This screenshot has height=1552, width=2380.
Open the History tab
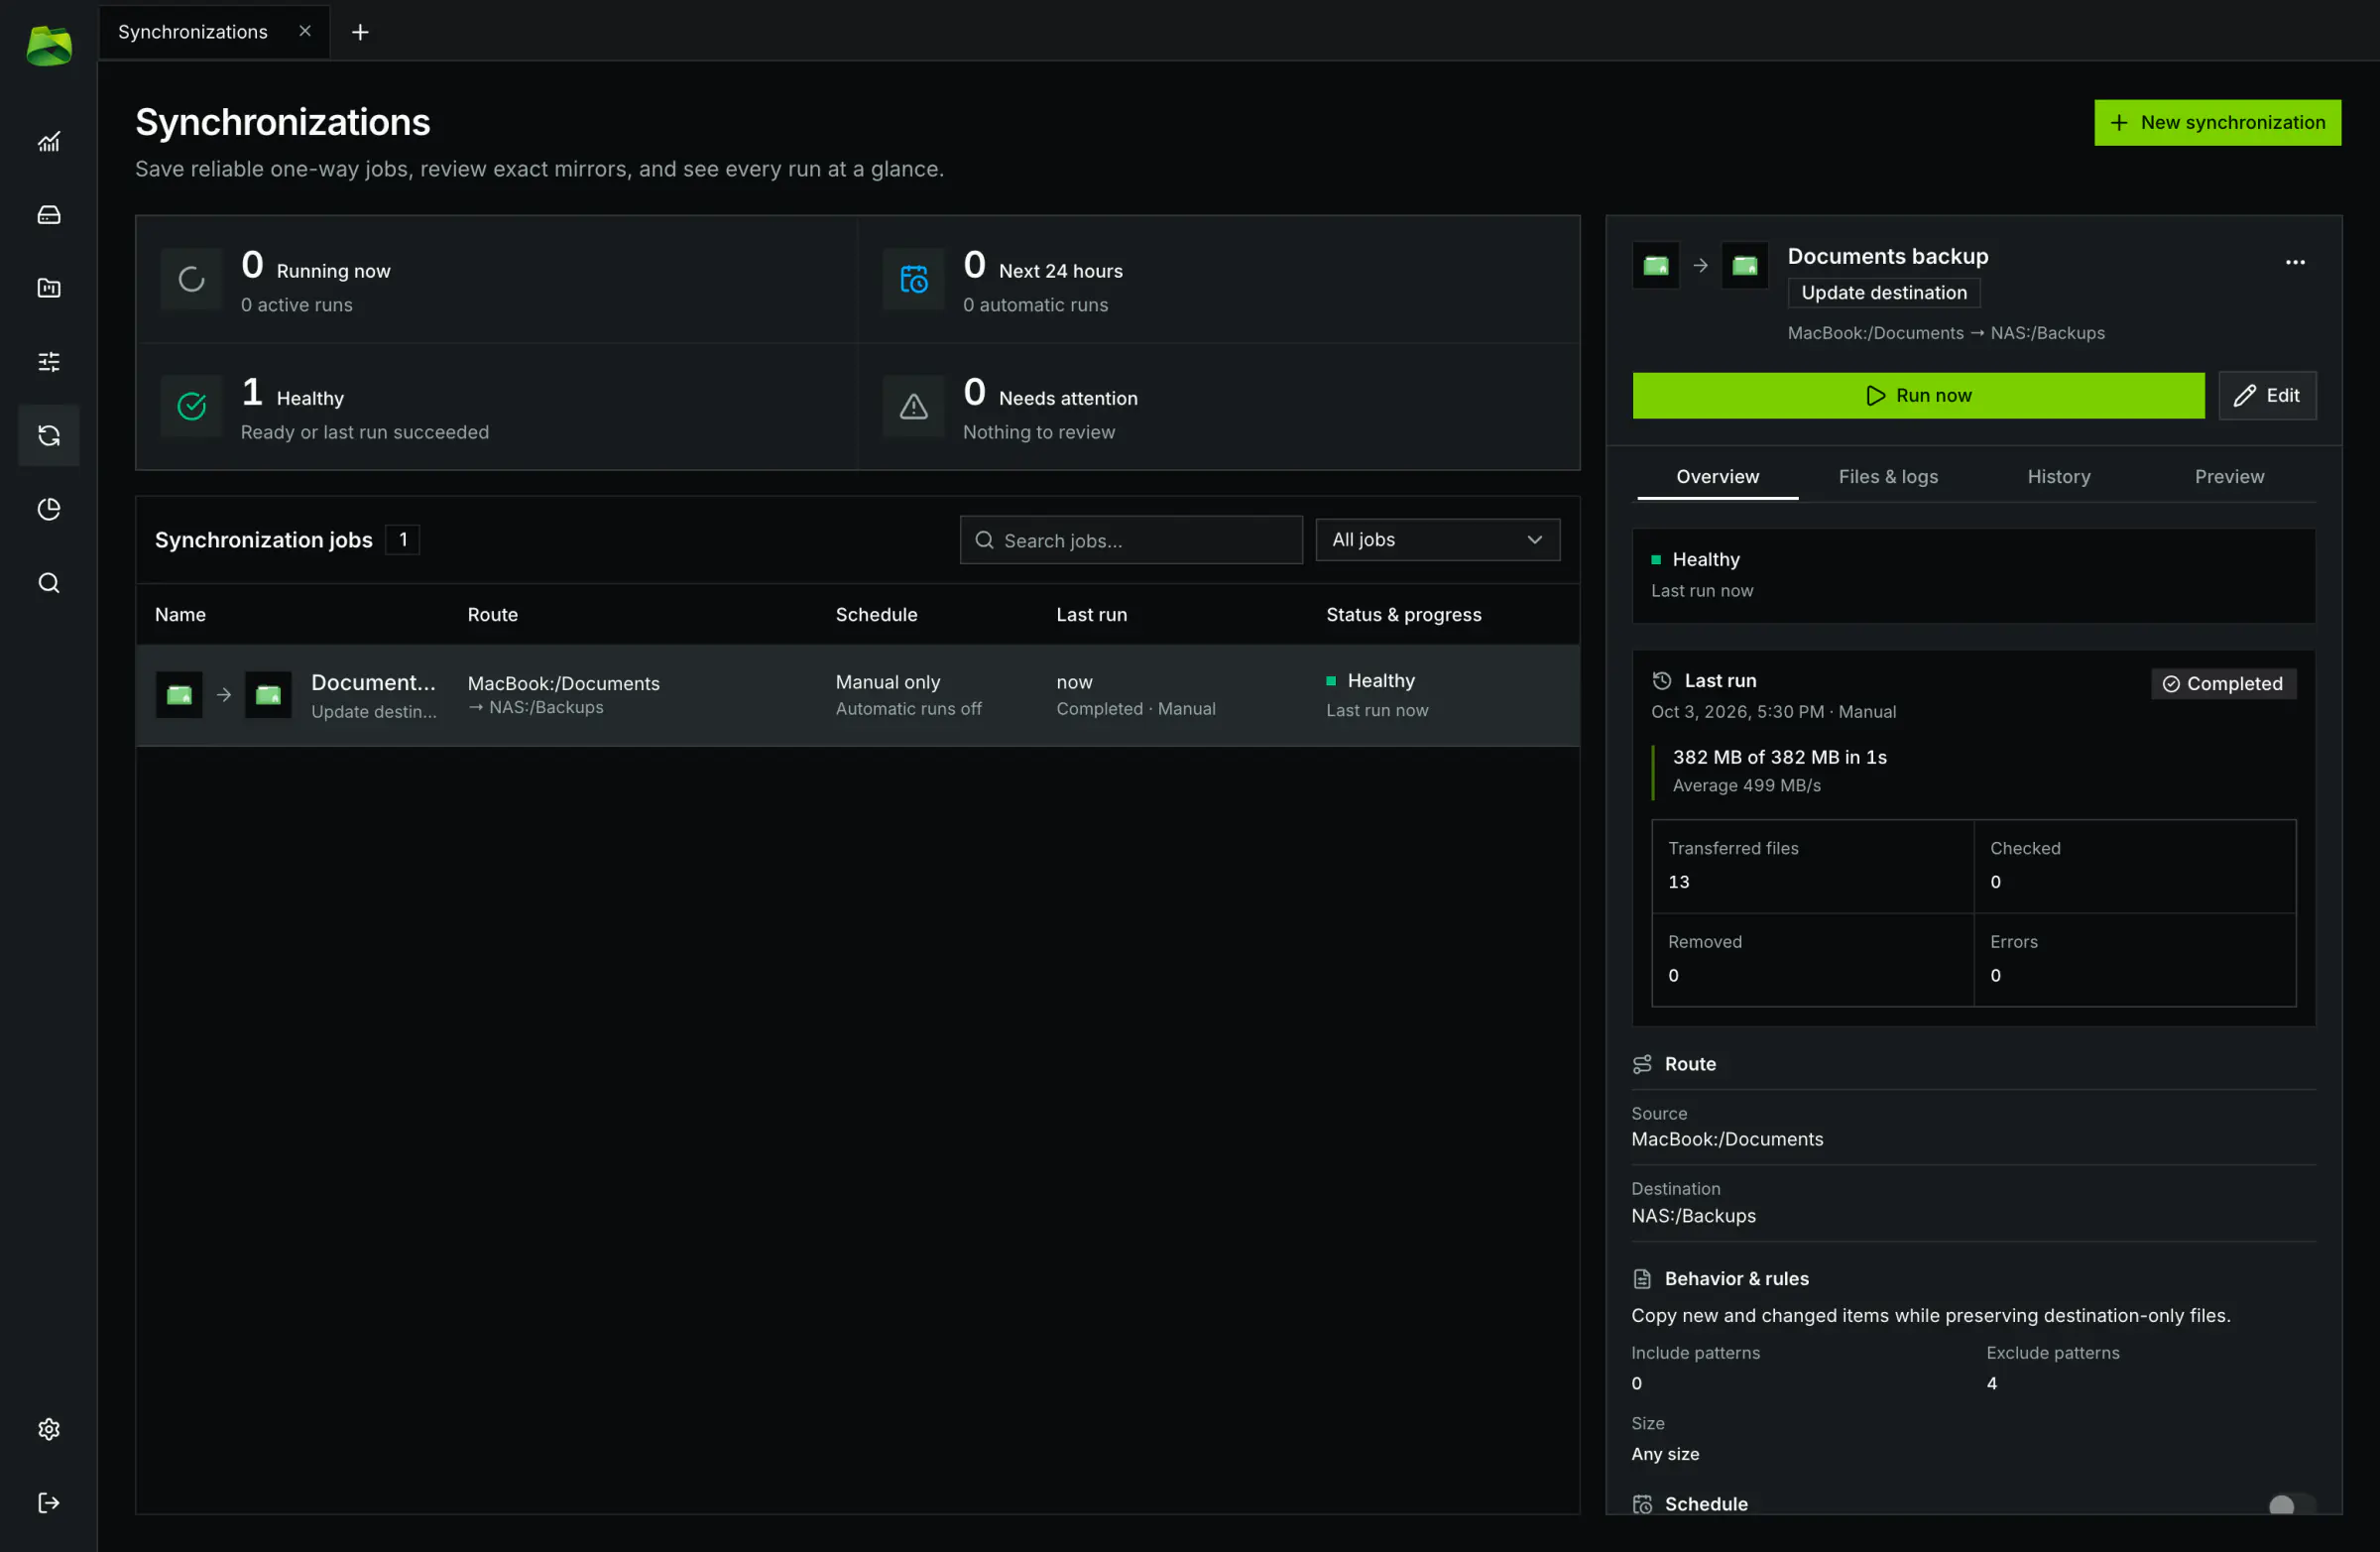point(2058,477)
